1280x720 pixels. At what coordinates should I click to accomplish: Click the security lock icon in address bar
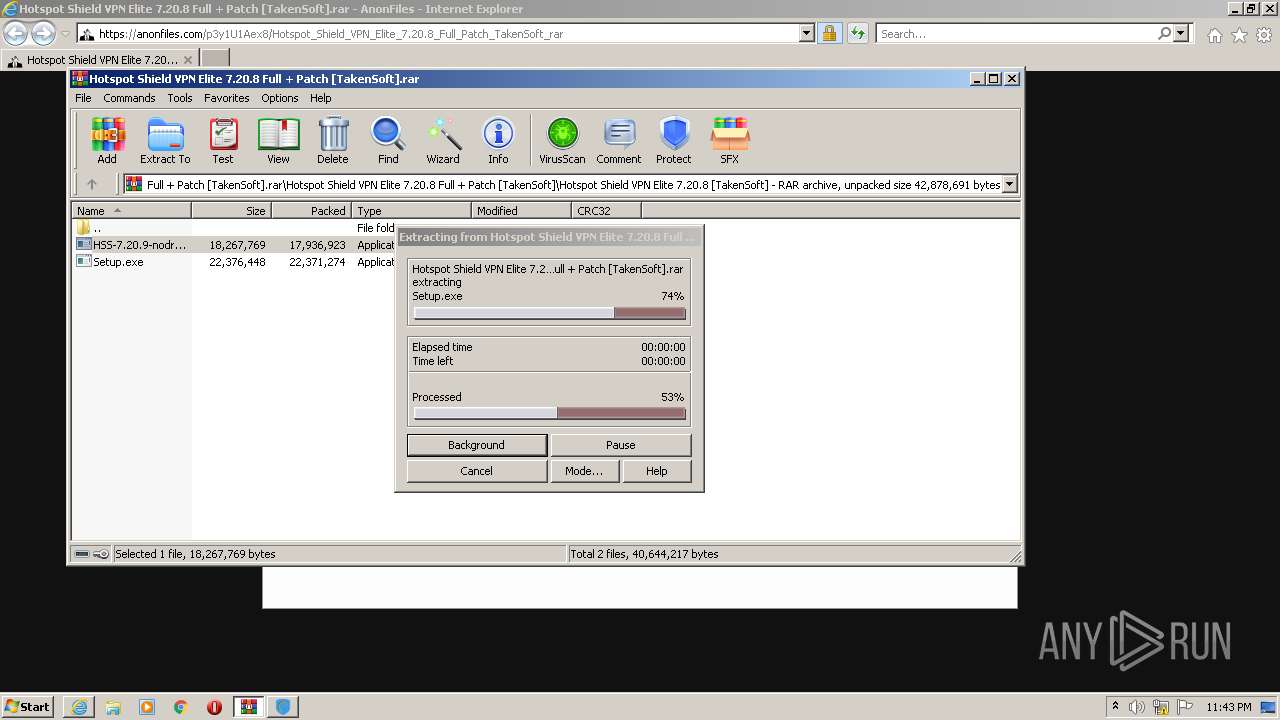(829, 34)
